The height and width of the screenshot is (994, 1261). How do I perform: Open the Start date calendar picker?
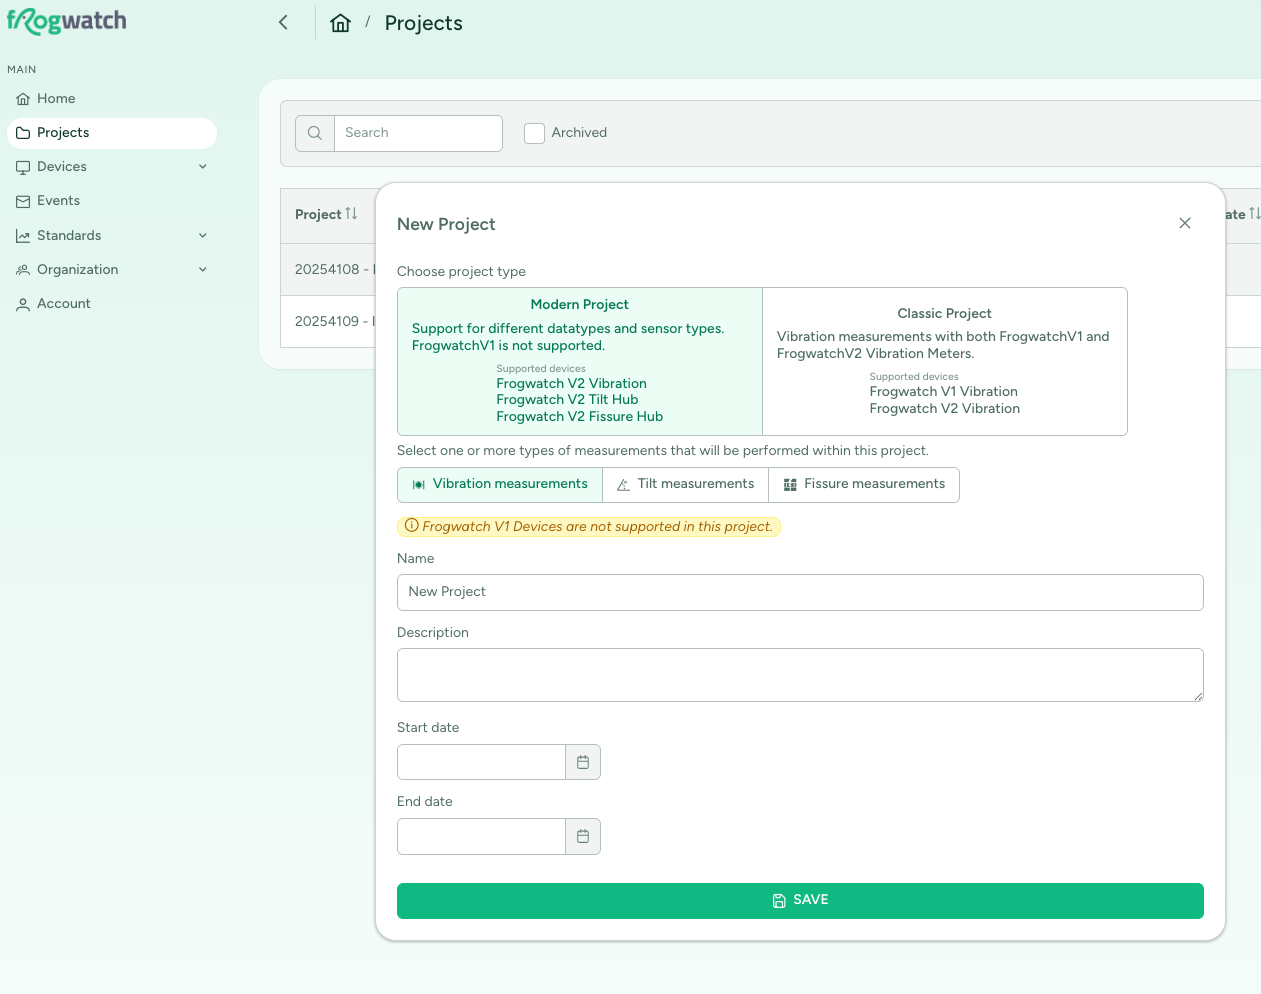(583, 762)
